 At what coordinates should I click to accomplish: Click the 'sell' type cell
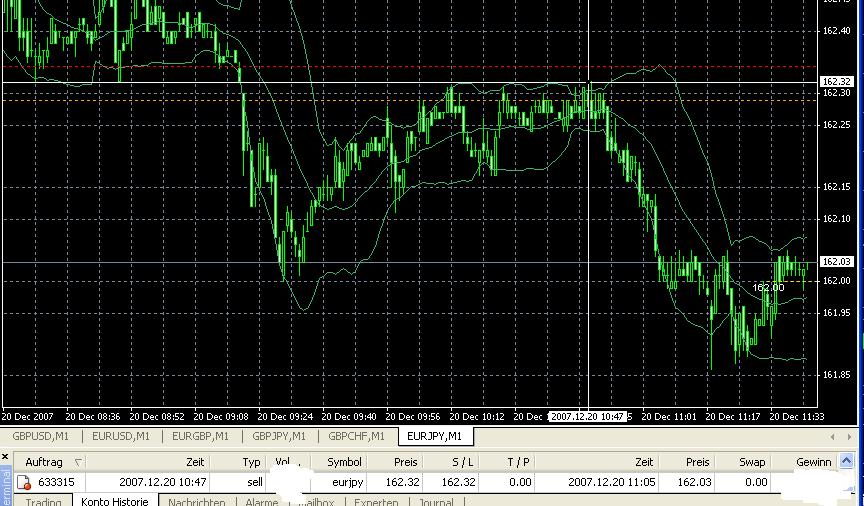pos(255,482)
